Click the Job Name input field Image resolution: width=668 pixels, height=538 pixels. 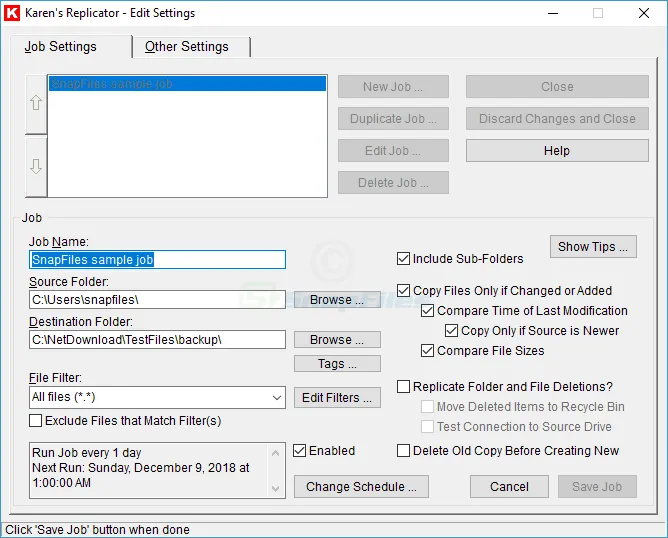pos(157,259)
